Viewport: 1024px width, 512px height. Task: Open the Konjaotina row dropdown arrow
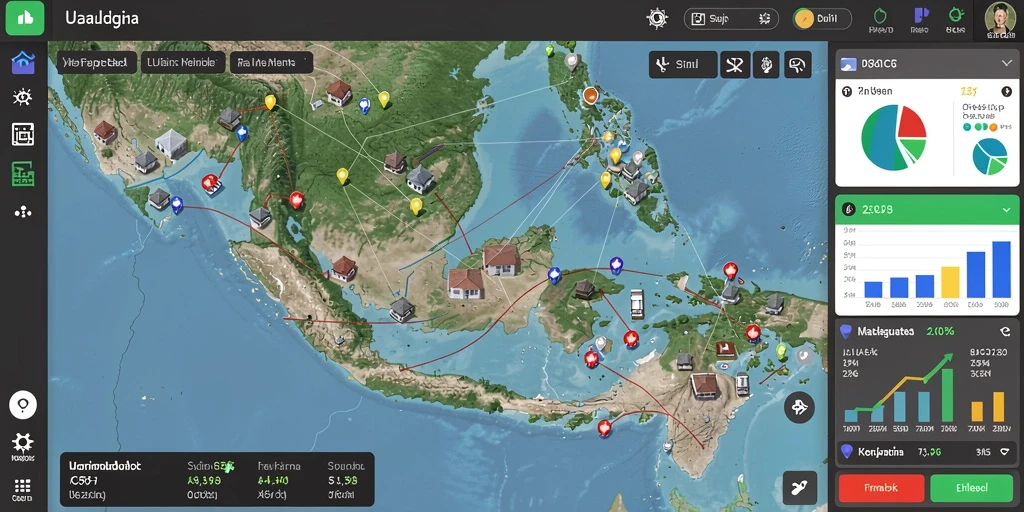1004,451
